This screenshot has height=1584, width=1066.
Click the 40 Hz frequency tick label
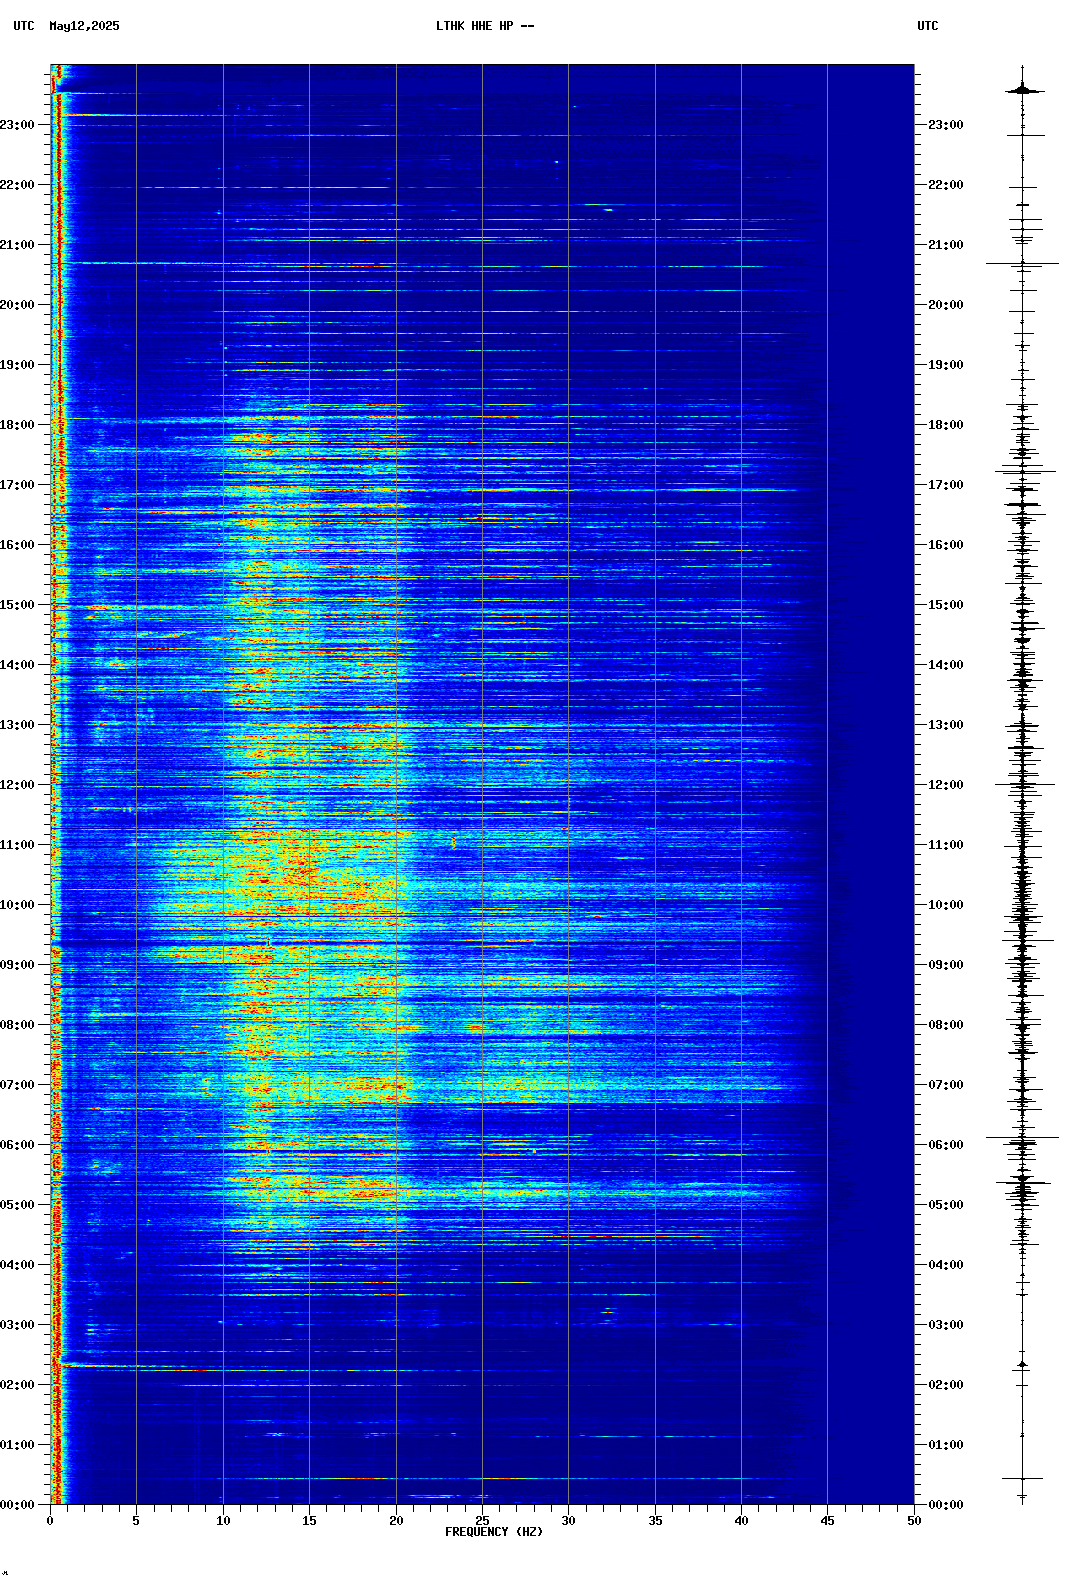pyautogui.click(x=741, y=1521)
